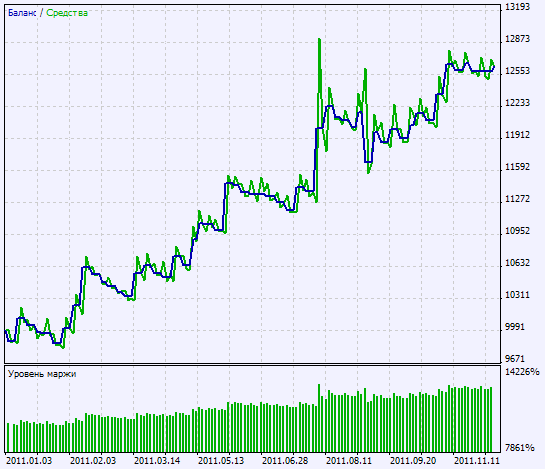This screenshot has height=469, width=545.
Task: Click the 2011.06.28 date label
Action: click(x=285, y=461)
